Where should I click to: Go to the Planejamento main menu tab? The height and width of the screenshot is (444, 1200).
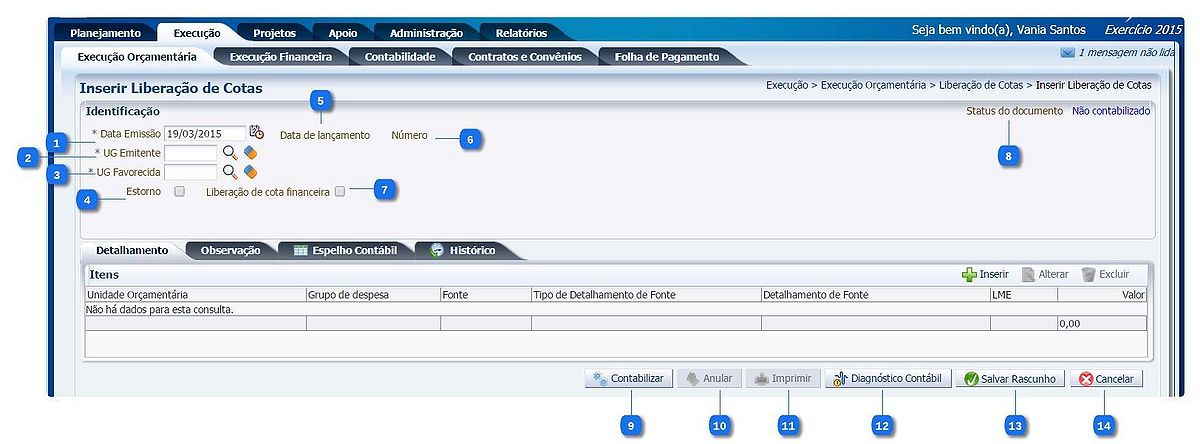[x=105, y=33]
